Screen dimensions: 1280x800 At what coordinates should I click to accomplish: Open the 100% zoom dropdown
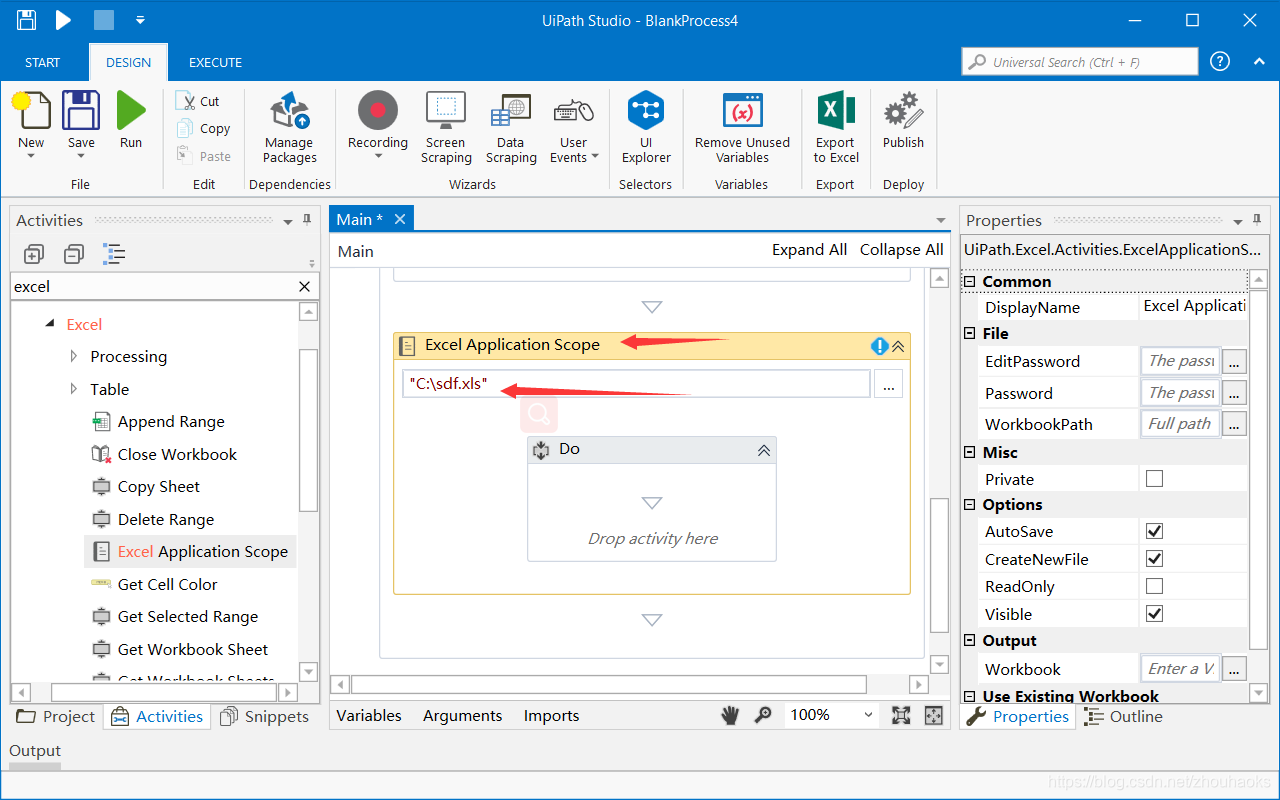tap(868, 715)
